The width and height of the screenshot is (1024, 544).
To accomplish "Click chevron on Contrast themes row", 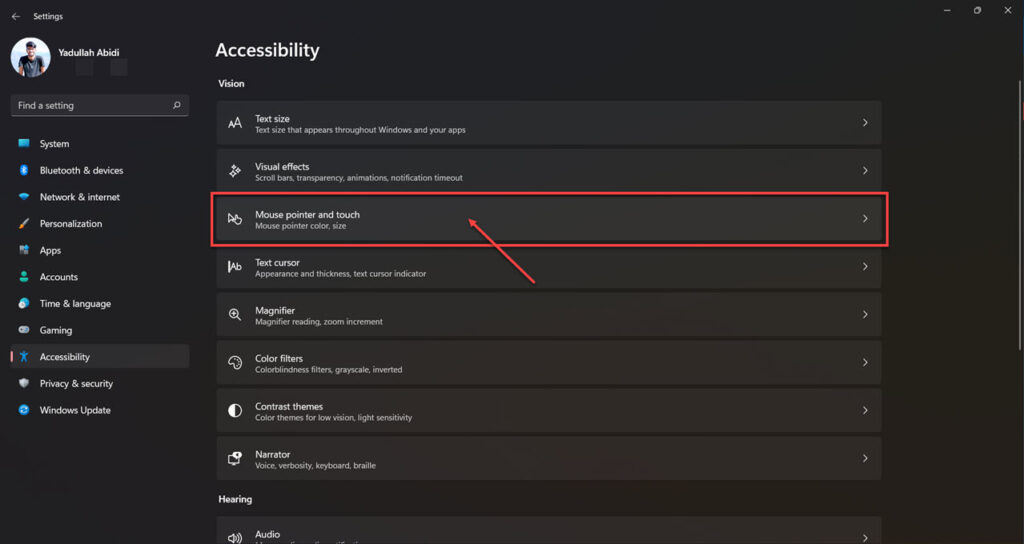I will [865, 410].
